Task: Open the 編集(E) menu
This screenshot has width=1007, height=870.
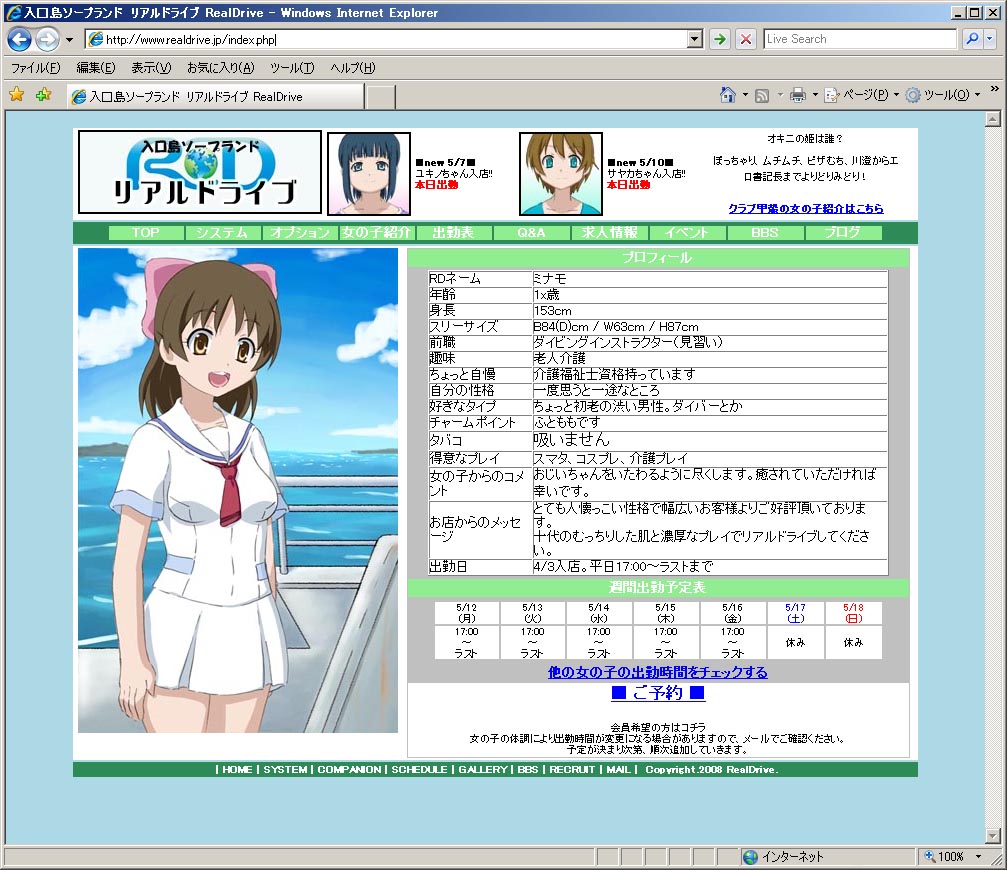Action: pyautogui.click(x=96, y=67)
